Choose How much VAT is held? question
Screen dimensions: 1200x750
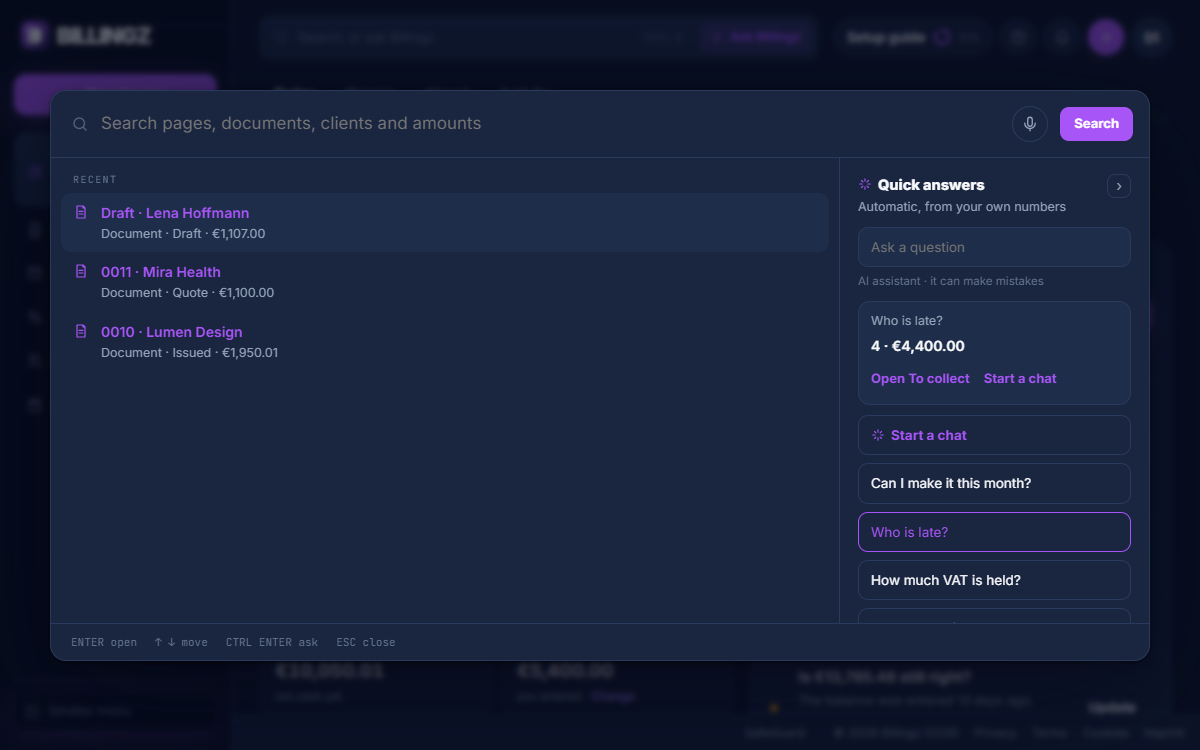[x=994, y=580]
